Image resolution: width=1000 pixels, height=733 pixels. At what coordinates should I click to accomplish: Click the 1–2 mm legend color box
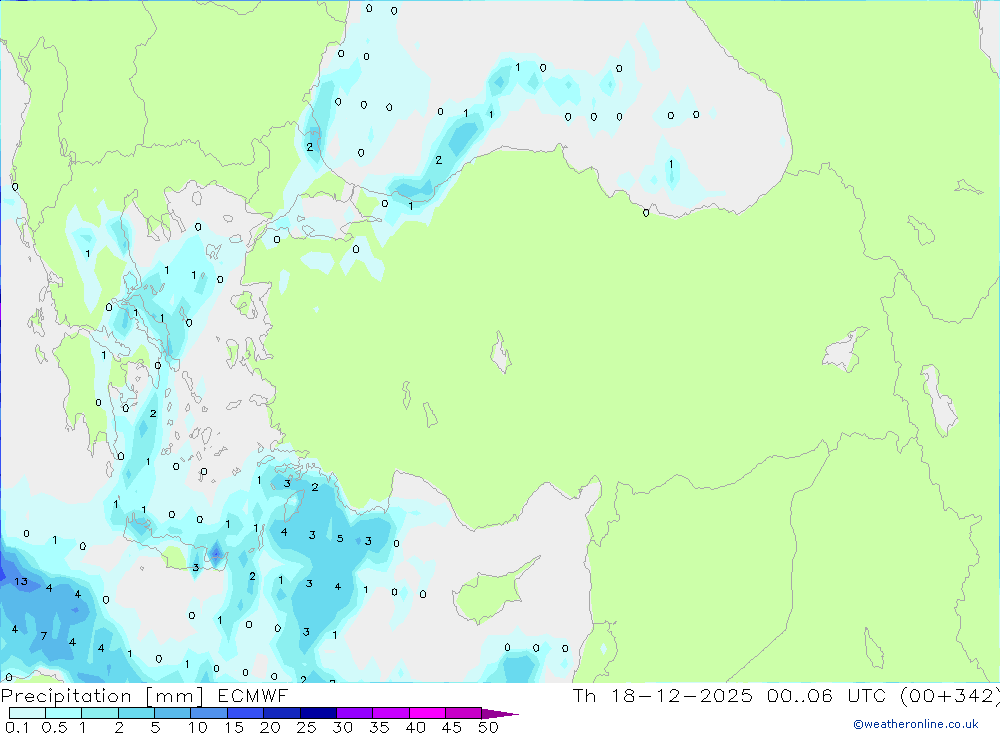pyautogui.click(x=99, y=713)
